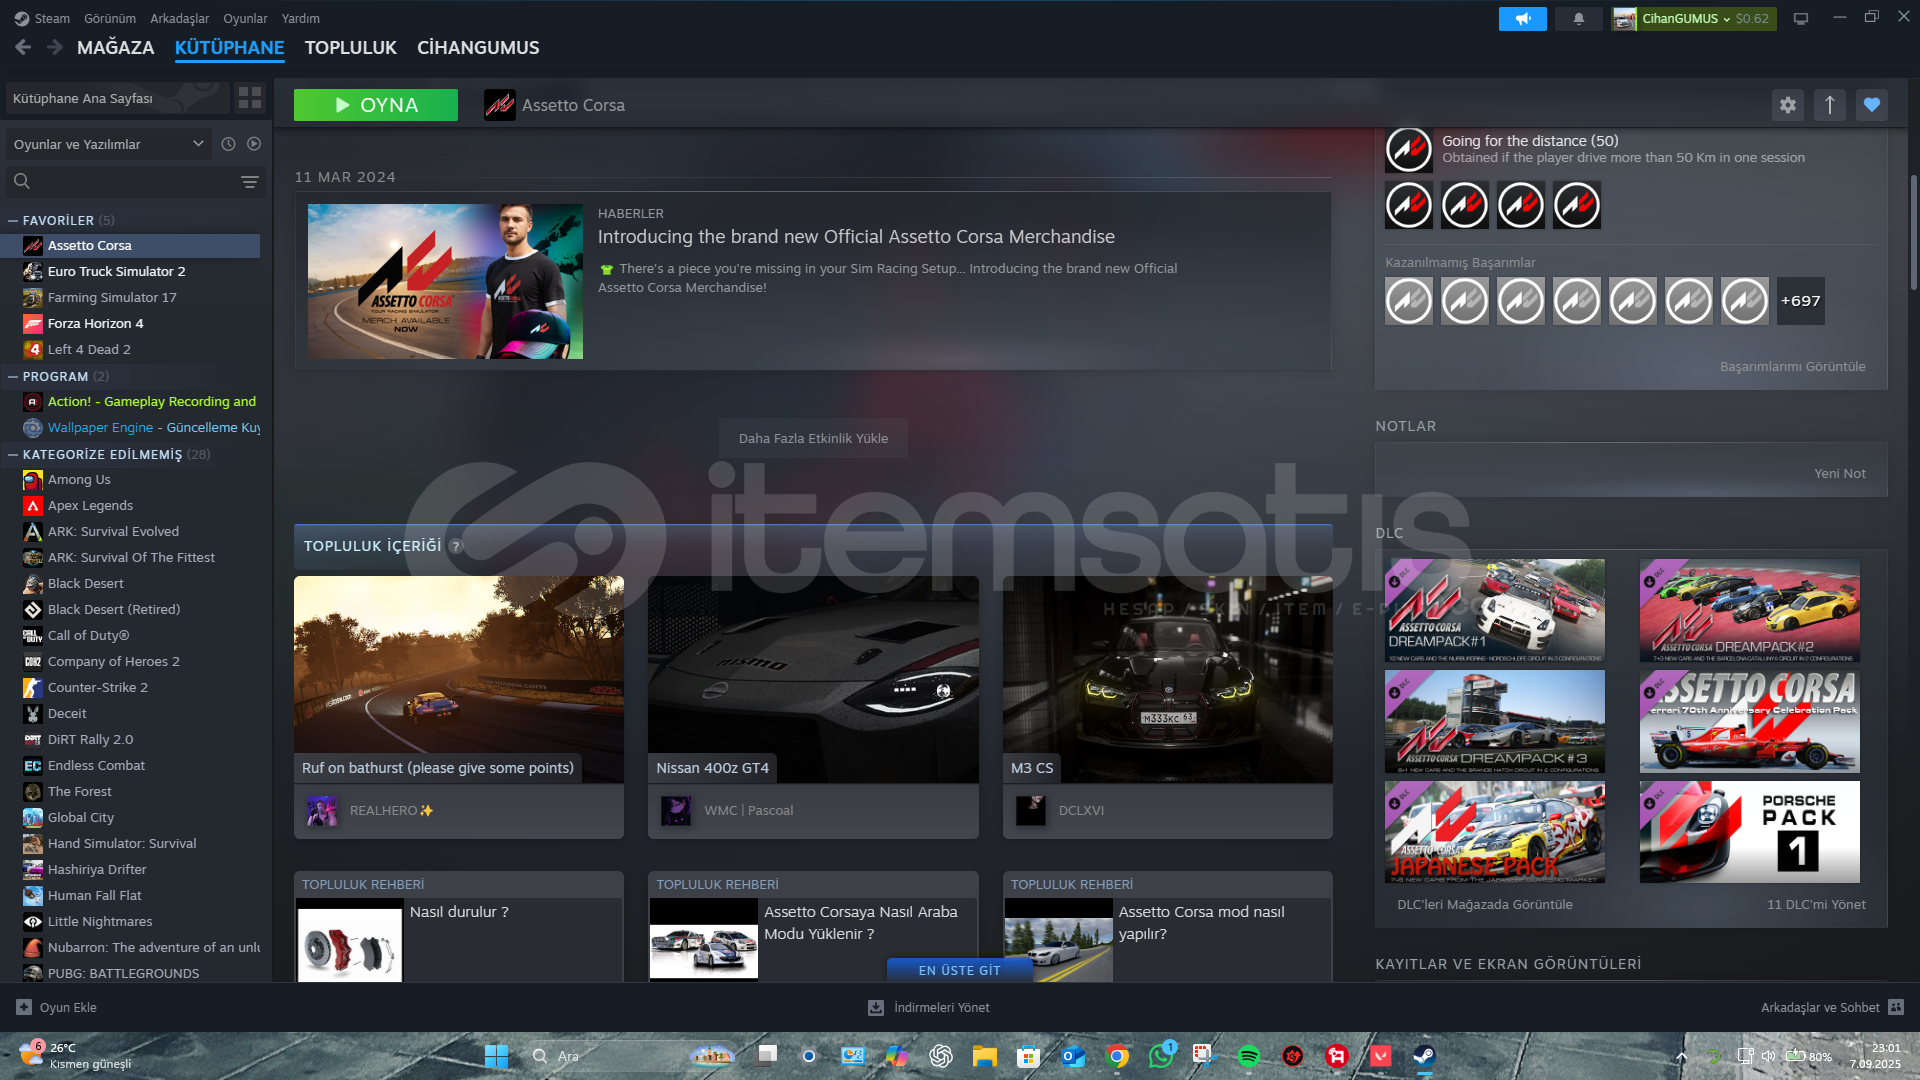Click the Windows Start button
1920x1080 pixels.
[x=496, y=1056]
